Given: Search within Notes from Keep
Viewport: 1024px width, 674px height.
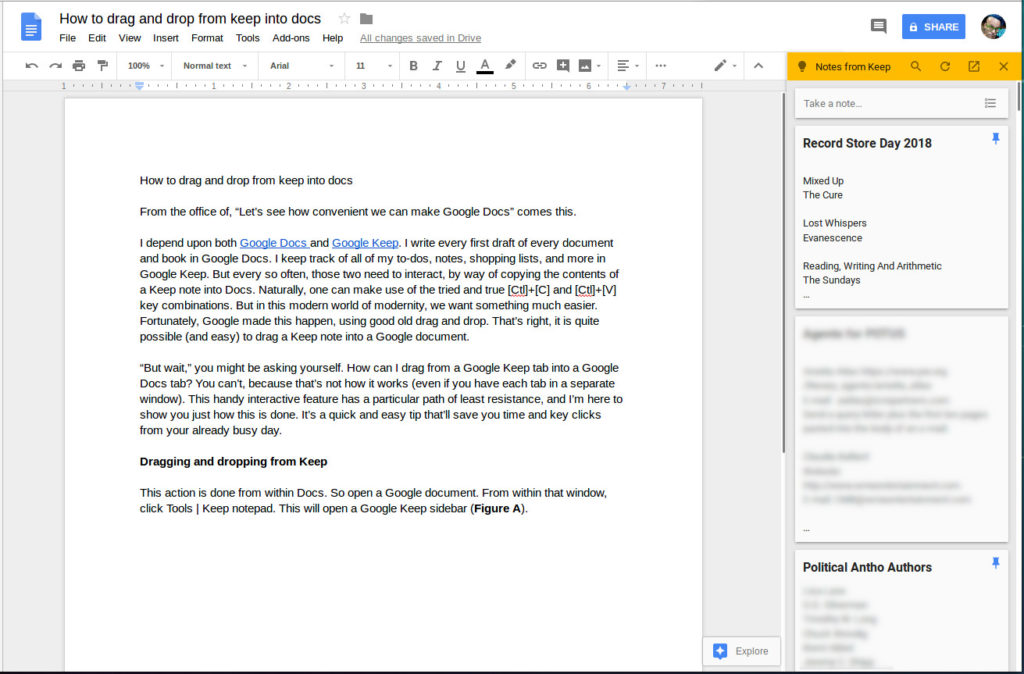Looking at the screenshot, I should [917, 66].
